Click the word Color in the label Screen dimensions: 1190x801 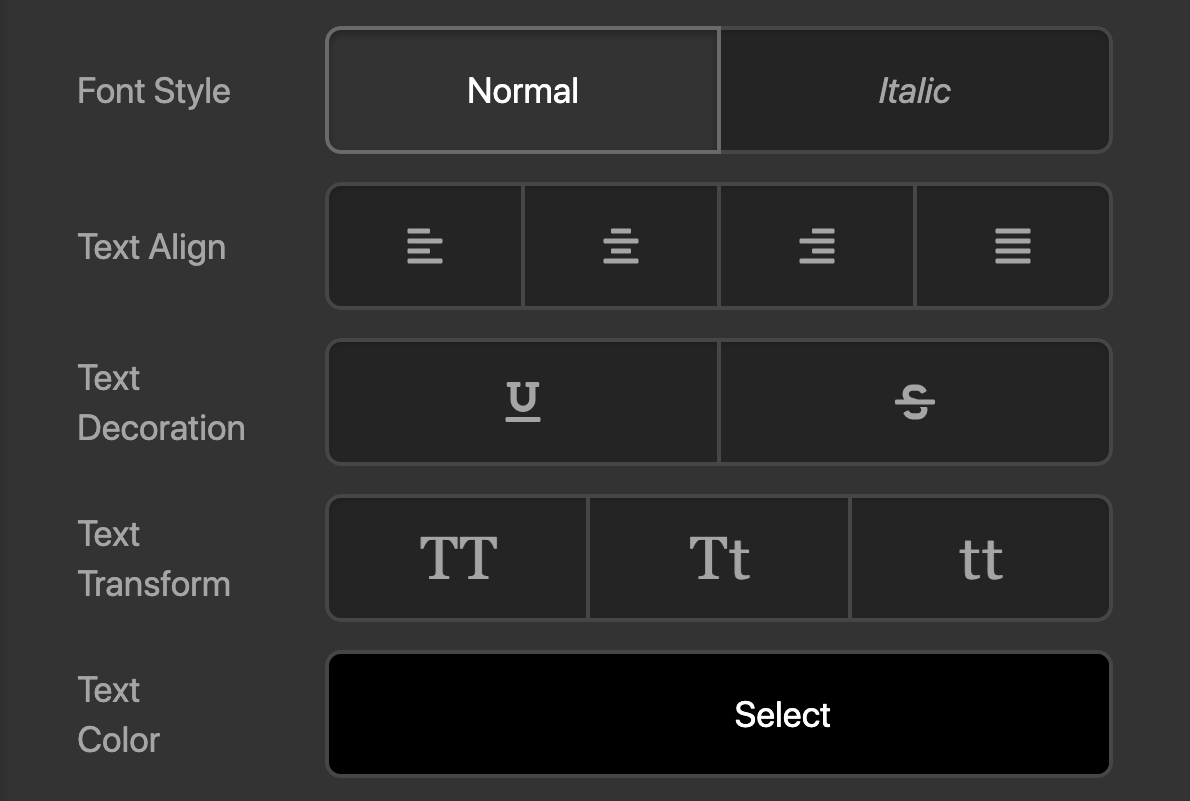pos(119,740)
